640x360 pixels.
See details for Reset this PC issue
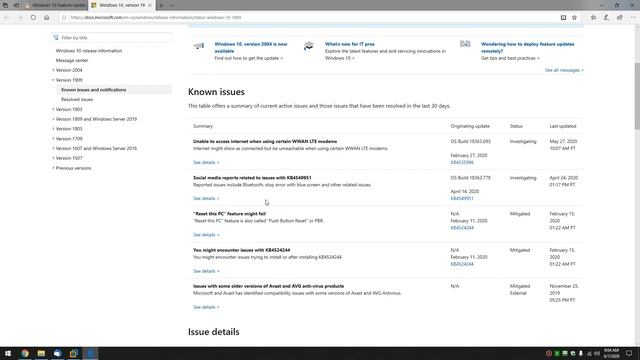(206, 235)
